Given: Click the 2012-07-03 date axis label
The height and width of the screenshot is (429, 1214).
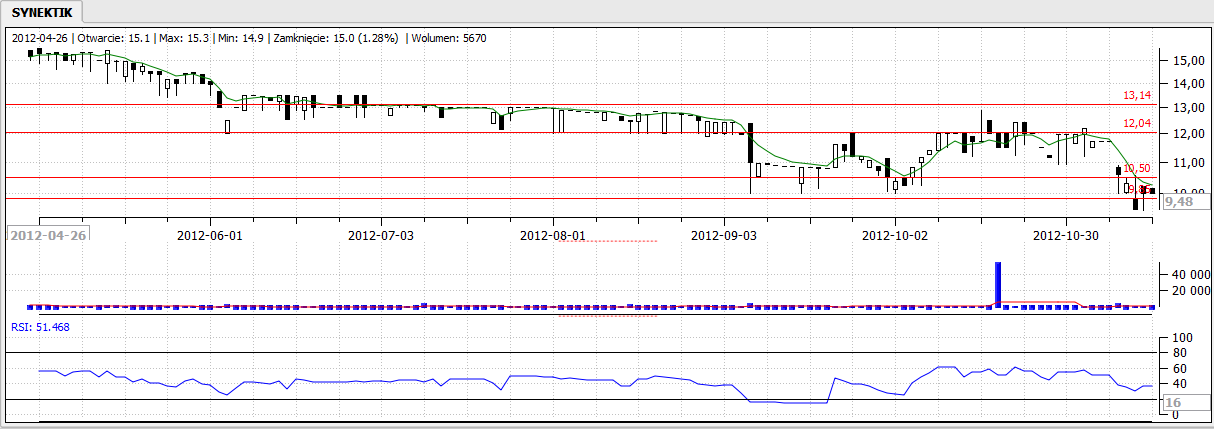Looking at the screenshot, I should pyautogui.click(x=381, y=236).
